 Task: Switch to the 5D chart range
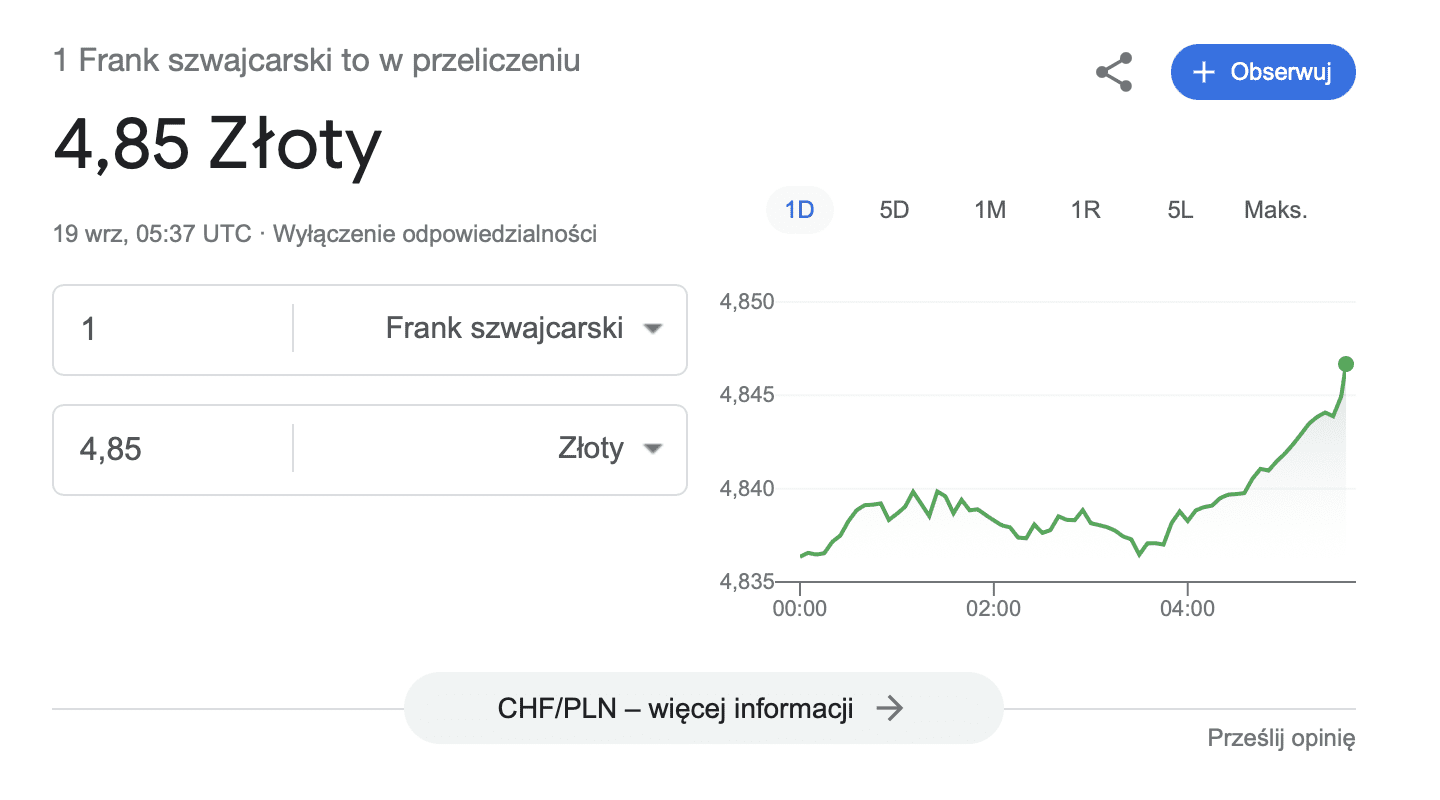pos(894,210)
